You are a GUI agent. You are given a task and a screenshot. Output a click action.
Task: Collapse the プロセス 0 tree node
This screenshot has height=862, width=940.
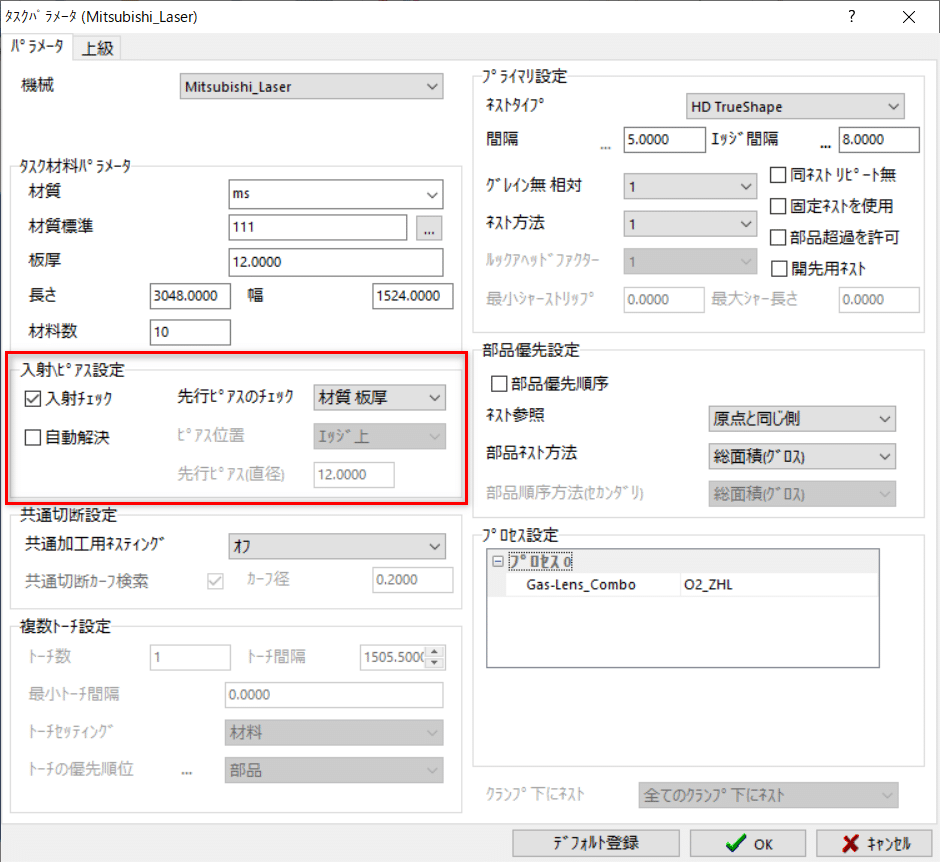tap(498, 562)
